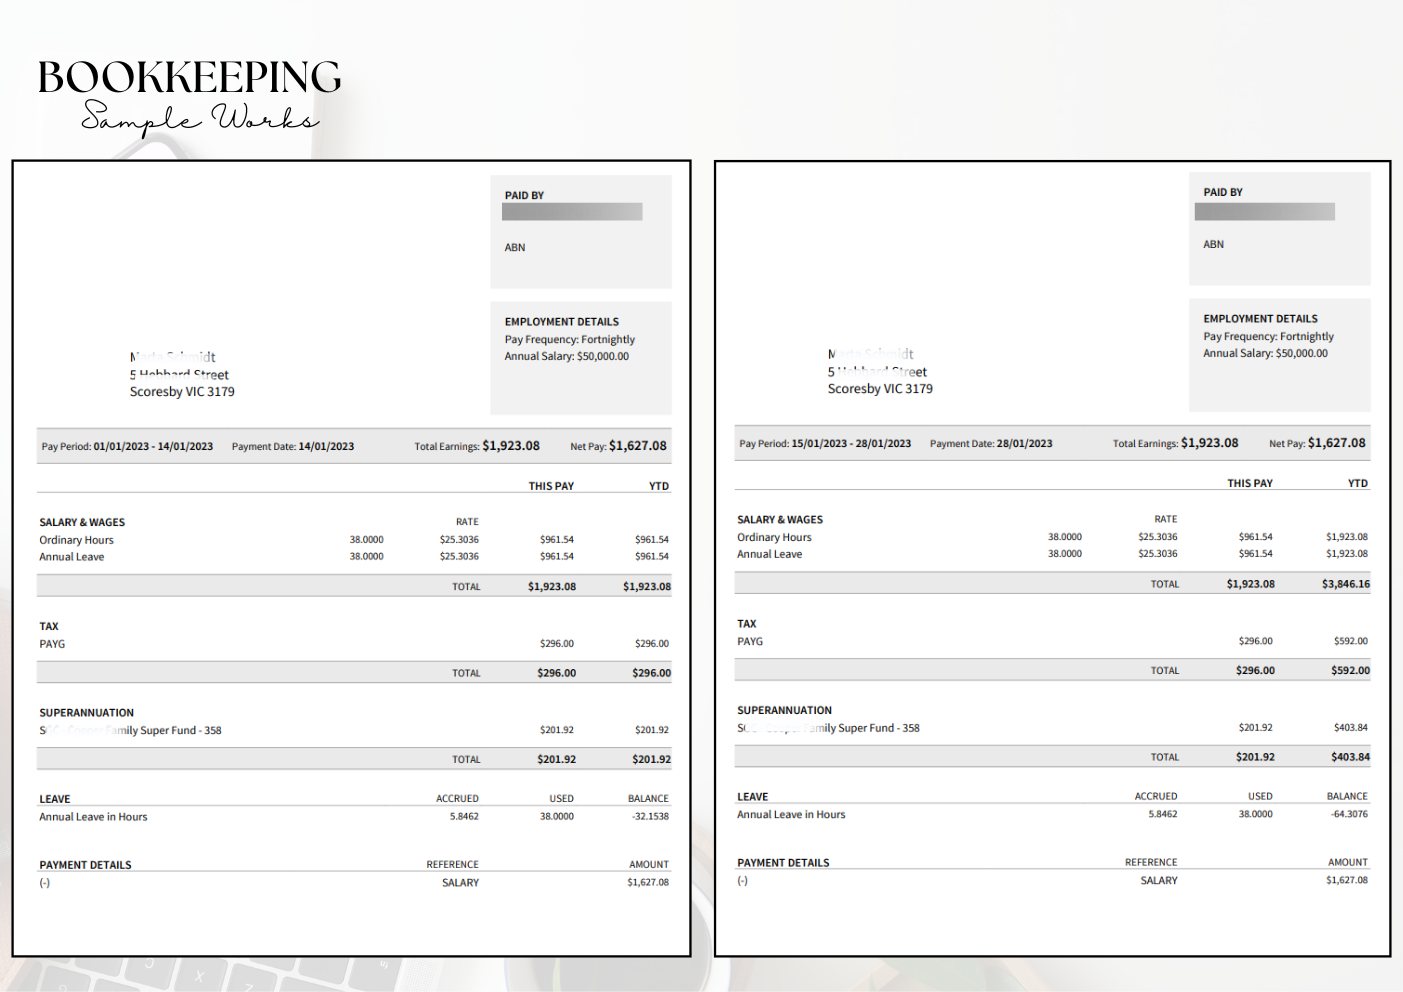Select 'ABN' label on left payslip
Screen dimensions: 1403x992
(515, 248)
